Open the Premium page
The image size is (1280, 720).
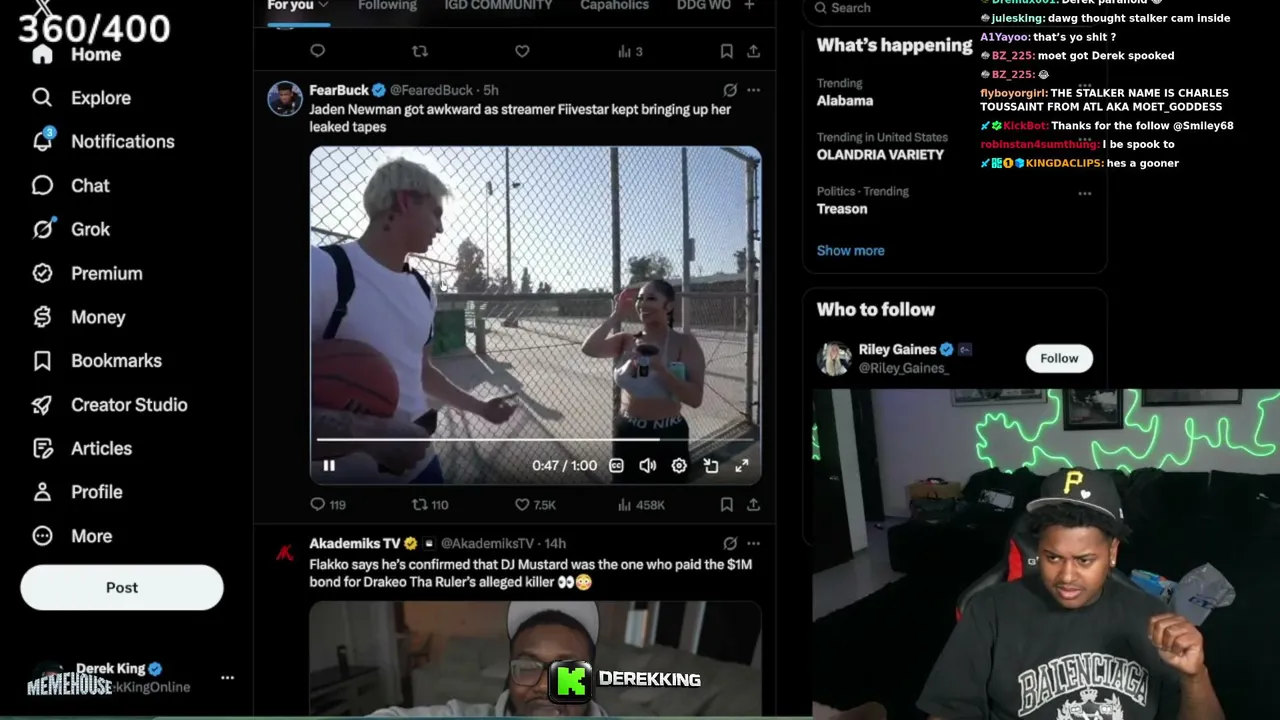pyautogui.click(x=86, y=274)
